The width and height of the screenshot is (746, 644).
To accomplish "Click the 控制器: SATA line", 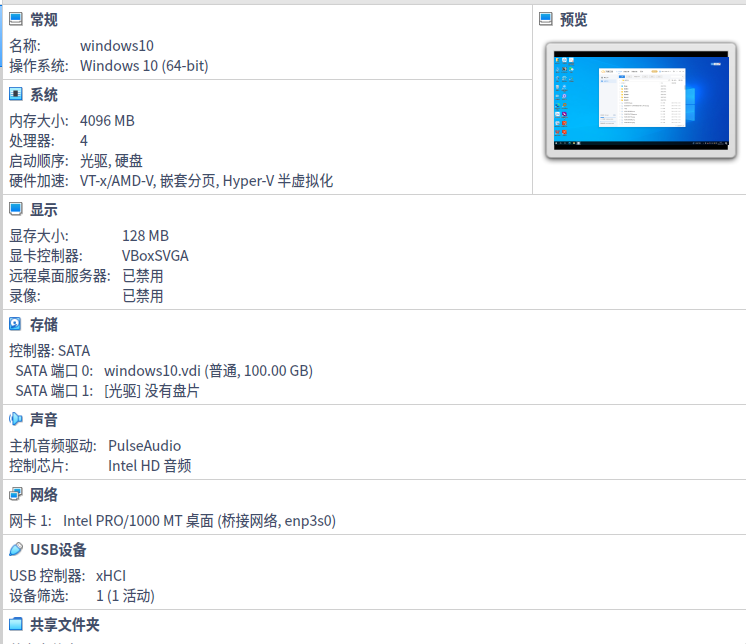I will (49, 351).
